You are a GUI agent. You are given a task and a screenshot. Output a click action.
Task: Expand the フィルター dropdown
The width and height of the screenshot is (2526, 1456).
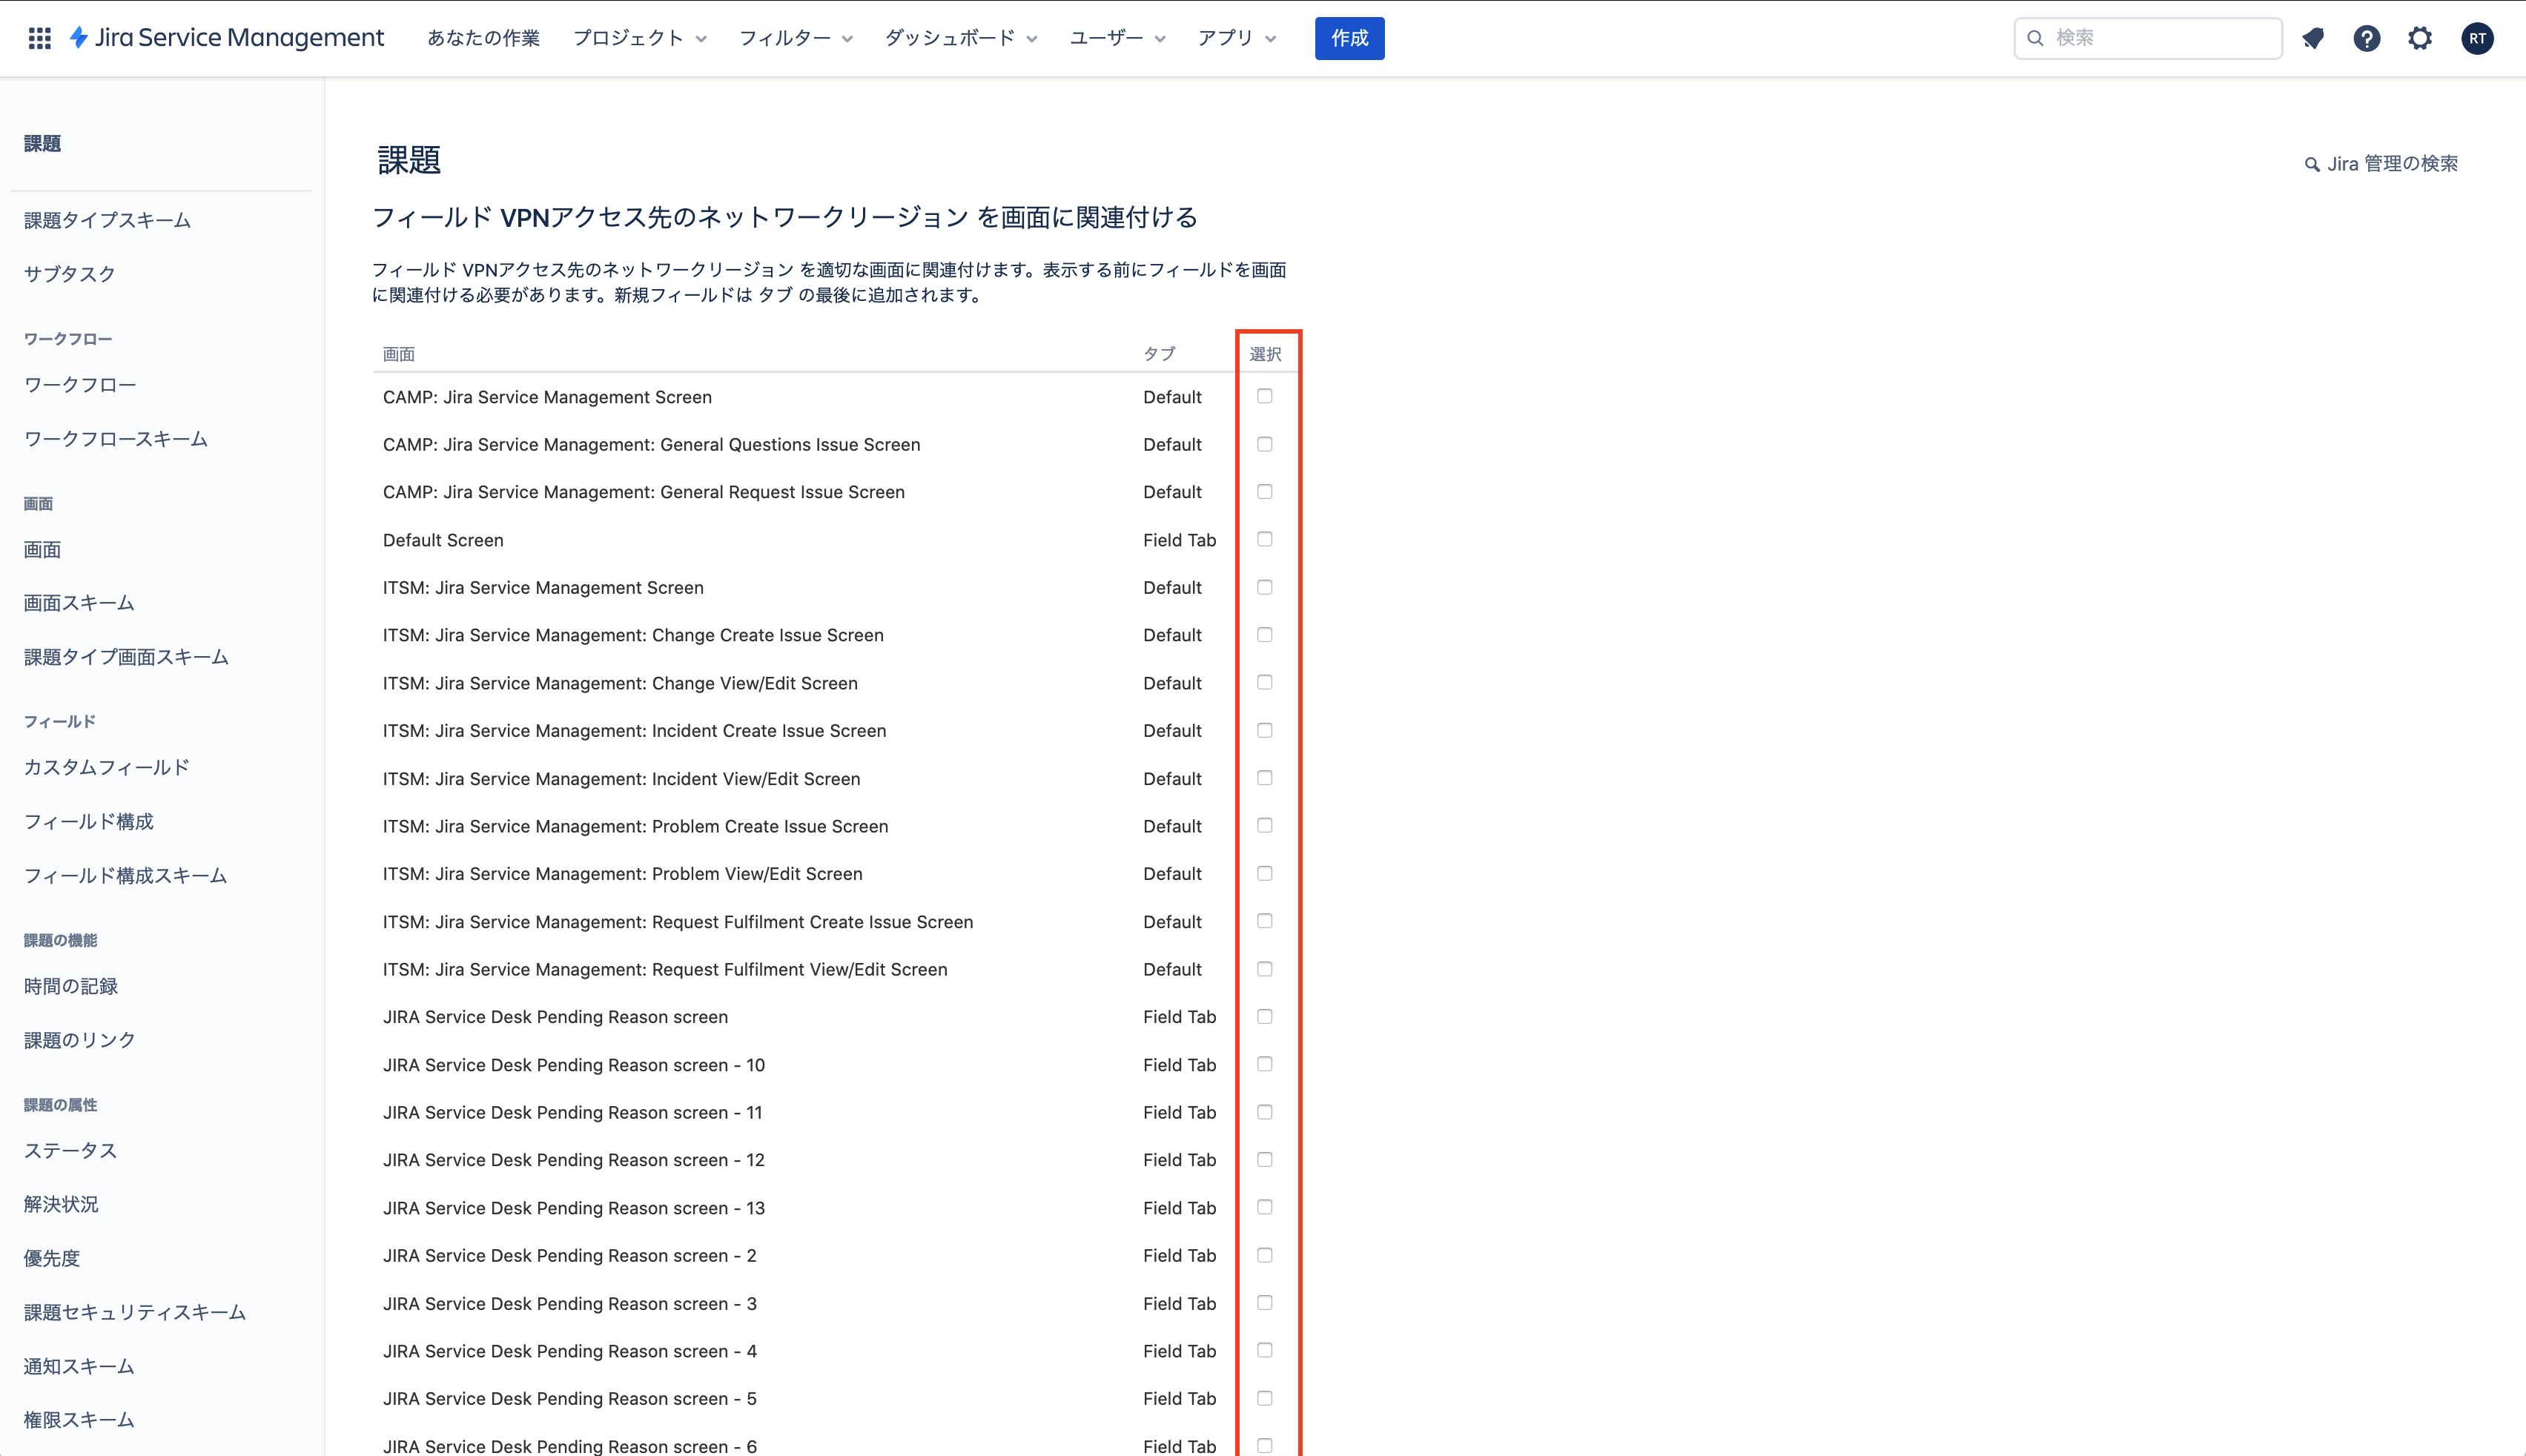796,38
